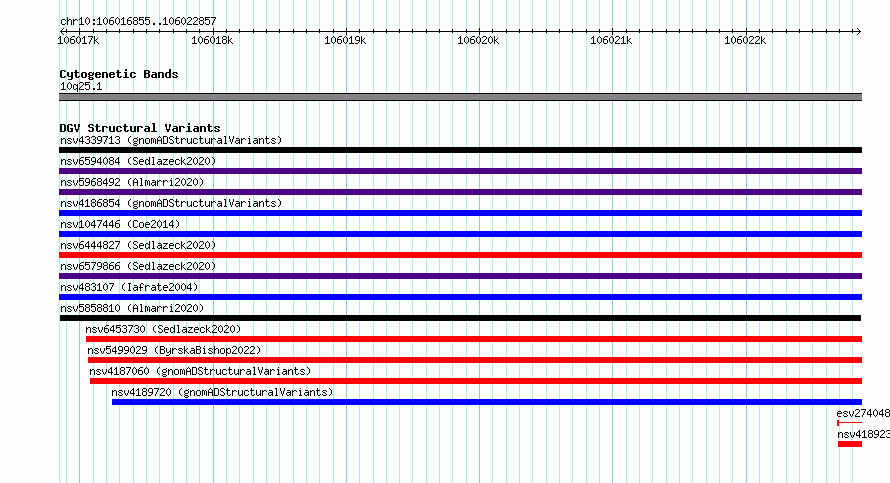Click the 106021k ruler position label
890x483 pixels.
coord(611,40)
